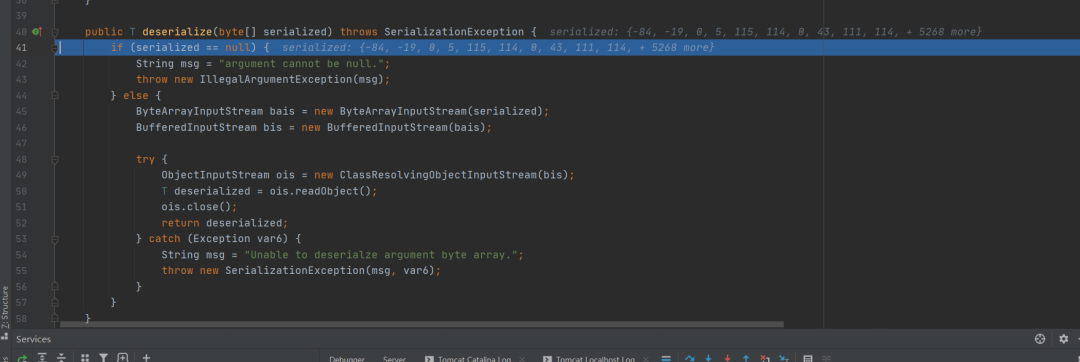Image resolution: width=1080 pixels, height=362 pixels.
Task: Click the Run to Cursor debugger icon
Action: [x=784, y=359]
